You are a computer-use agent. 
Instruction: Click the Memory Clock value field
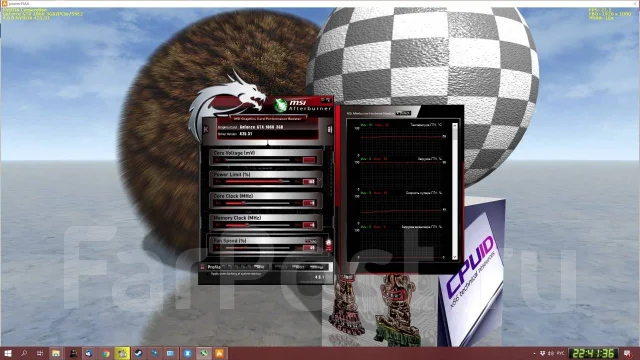pos(309,225)
